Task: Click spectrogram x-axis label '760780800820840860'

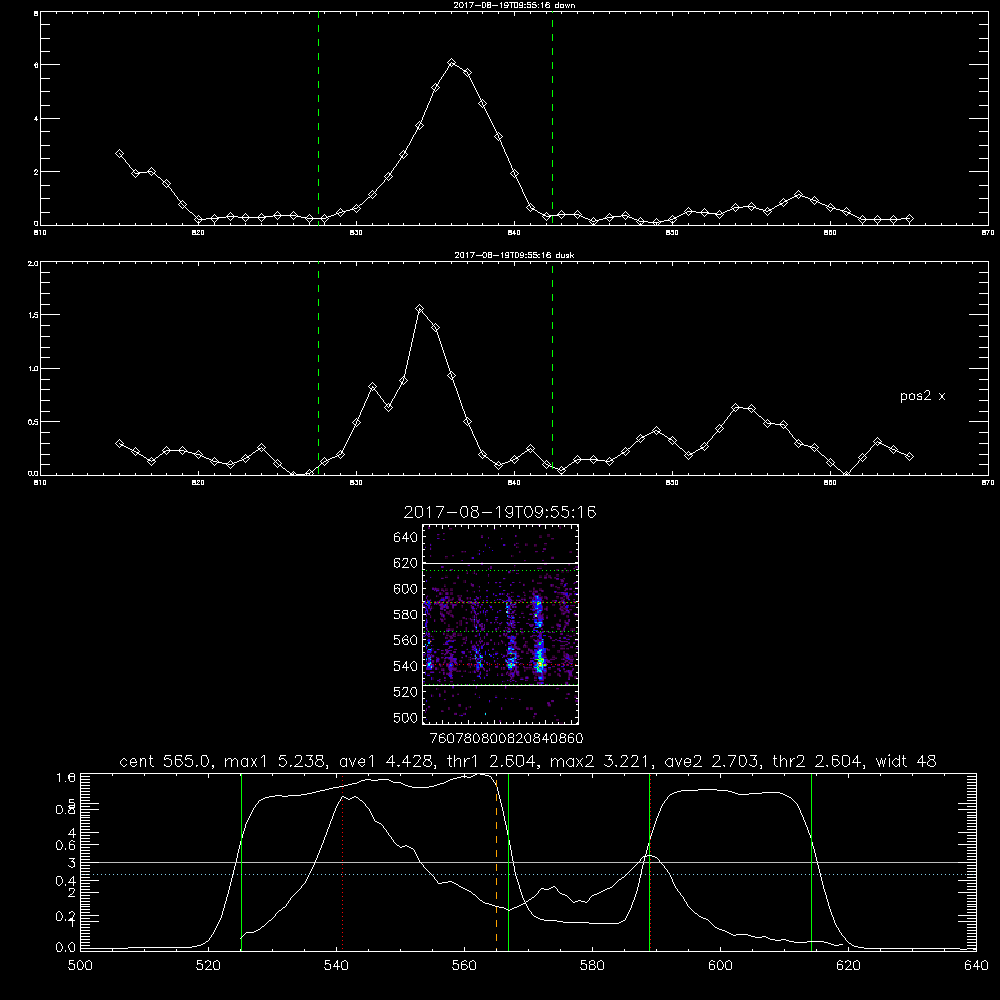Action: (506, 738)
